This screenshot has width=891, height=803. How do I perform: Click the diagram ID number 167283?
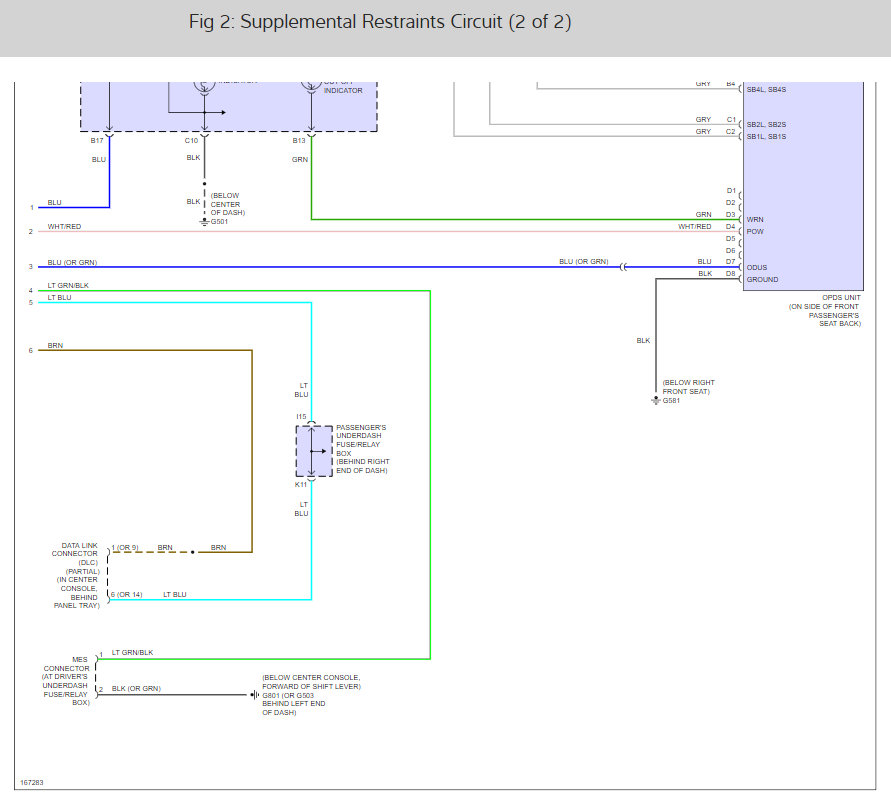pyautogui.click(x=32, y=783)
